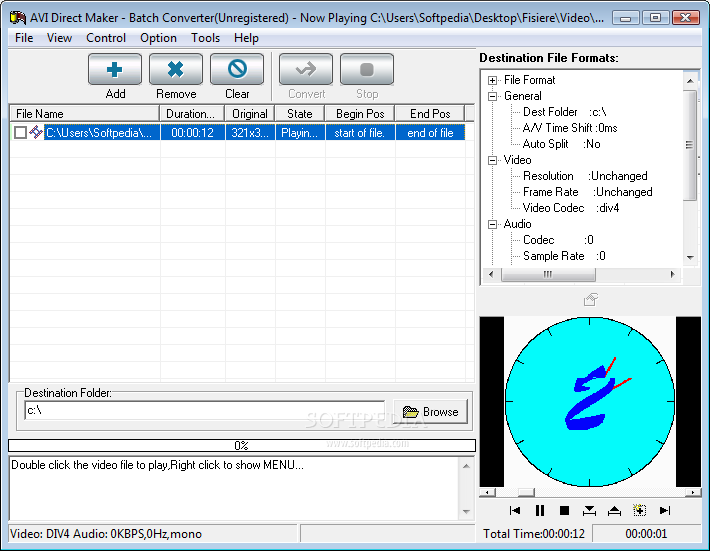
Task: Click format tree left scroll arrow
Action: 491,274
